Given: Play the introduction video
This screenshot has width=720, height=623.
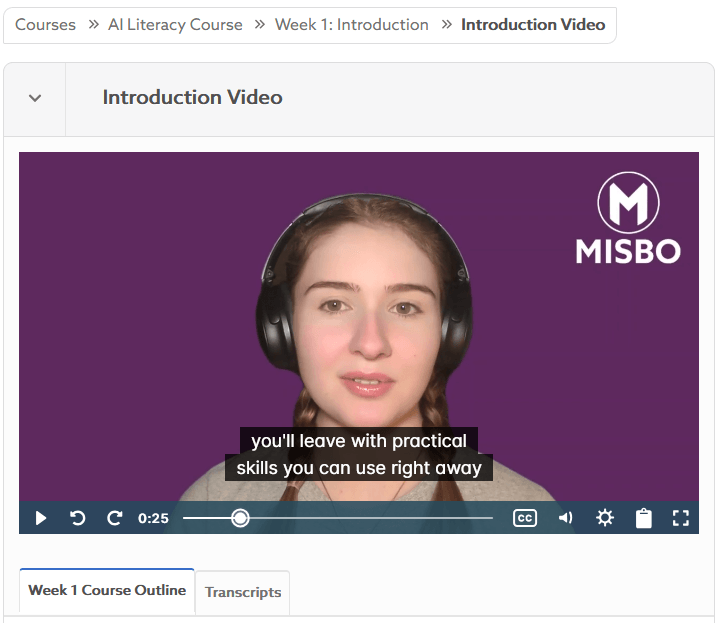Looking at the screenshot, I should [x=41, y=518].
